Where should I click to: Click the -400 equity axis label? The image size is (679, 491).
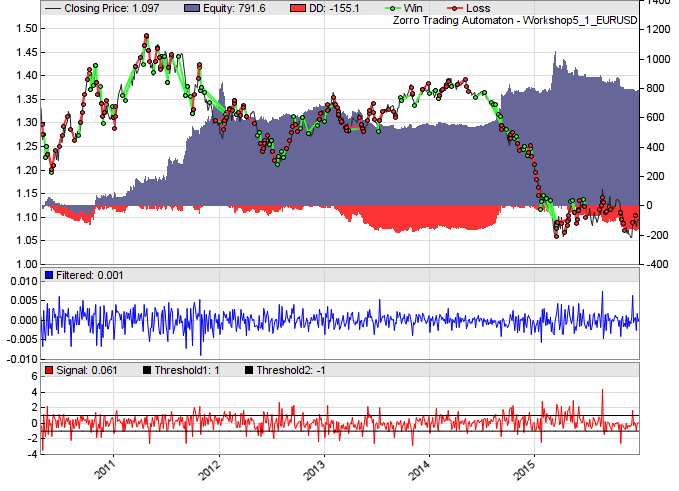point(655,264)
